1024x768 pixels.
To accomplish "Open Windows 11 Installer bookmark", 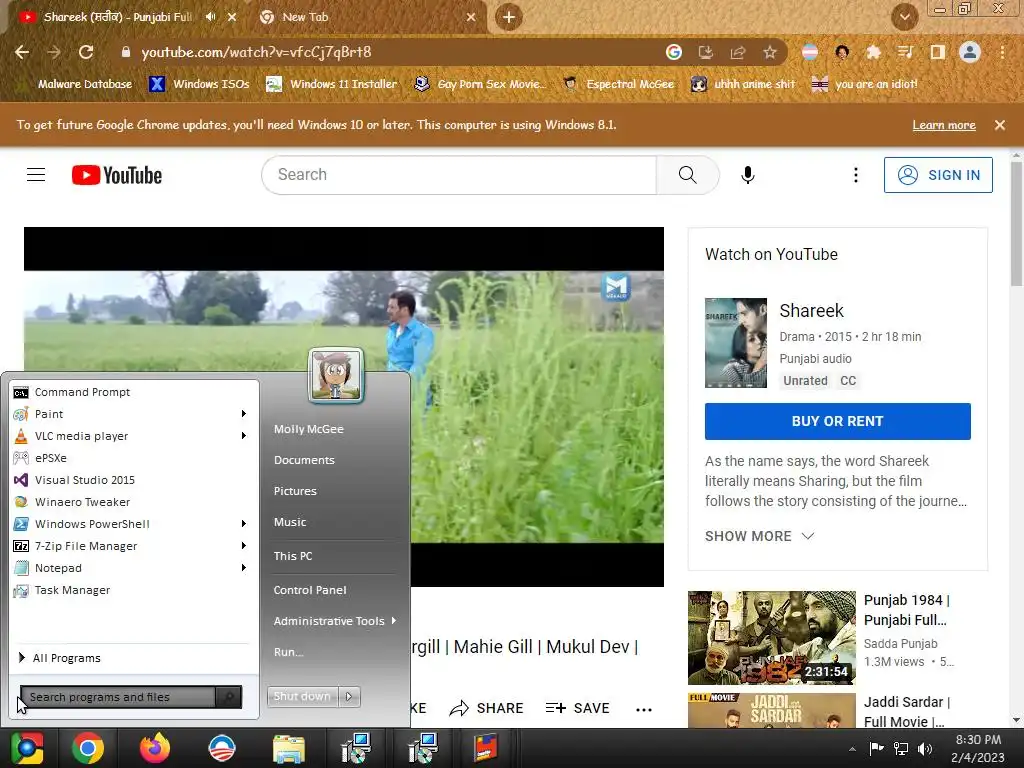I will click(332, 84).
